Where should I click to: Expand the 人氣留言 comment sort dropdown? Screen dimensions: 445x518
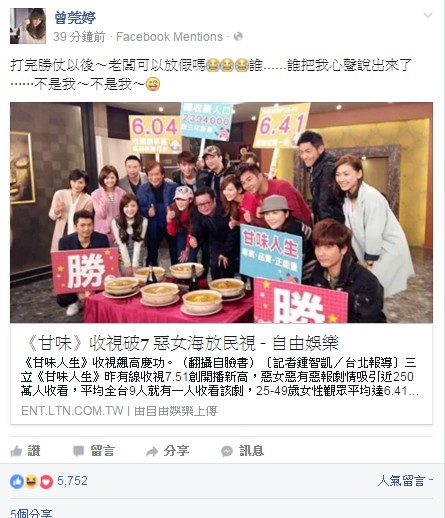coord(405,481)
